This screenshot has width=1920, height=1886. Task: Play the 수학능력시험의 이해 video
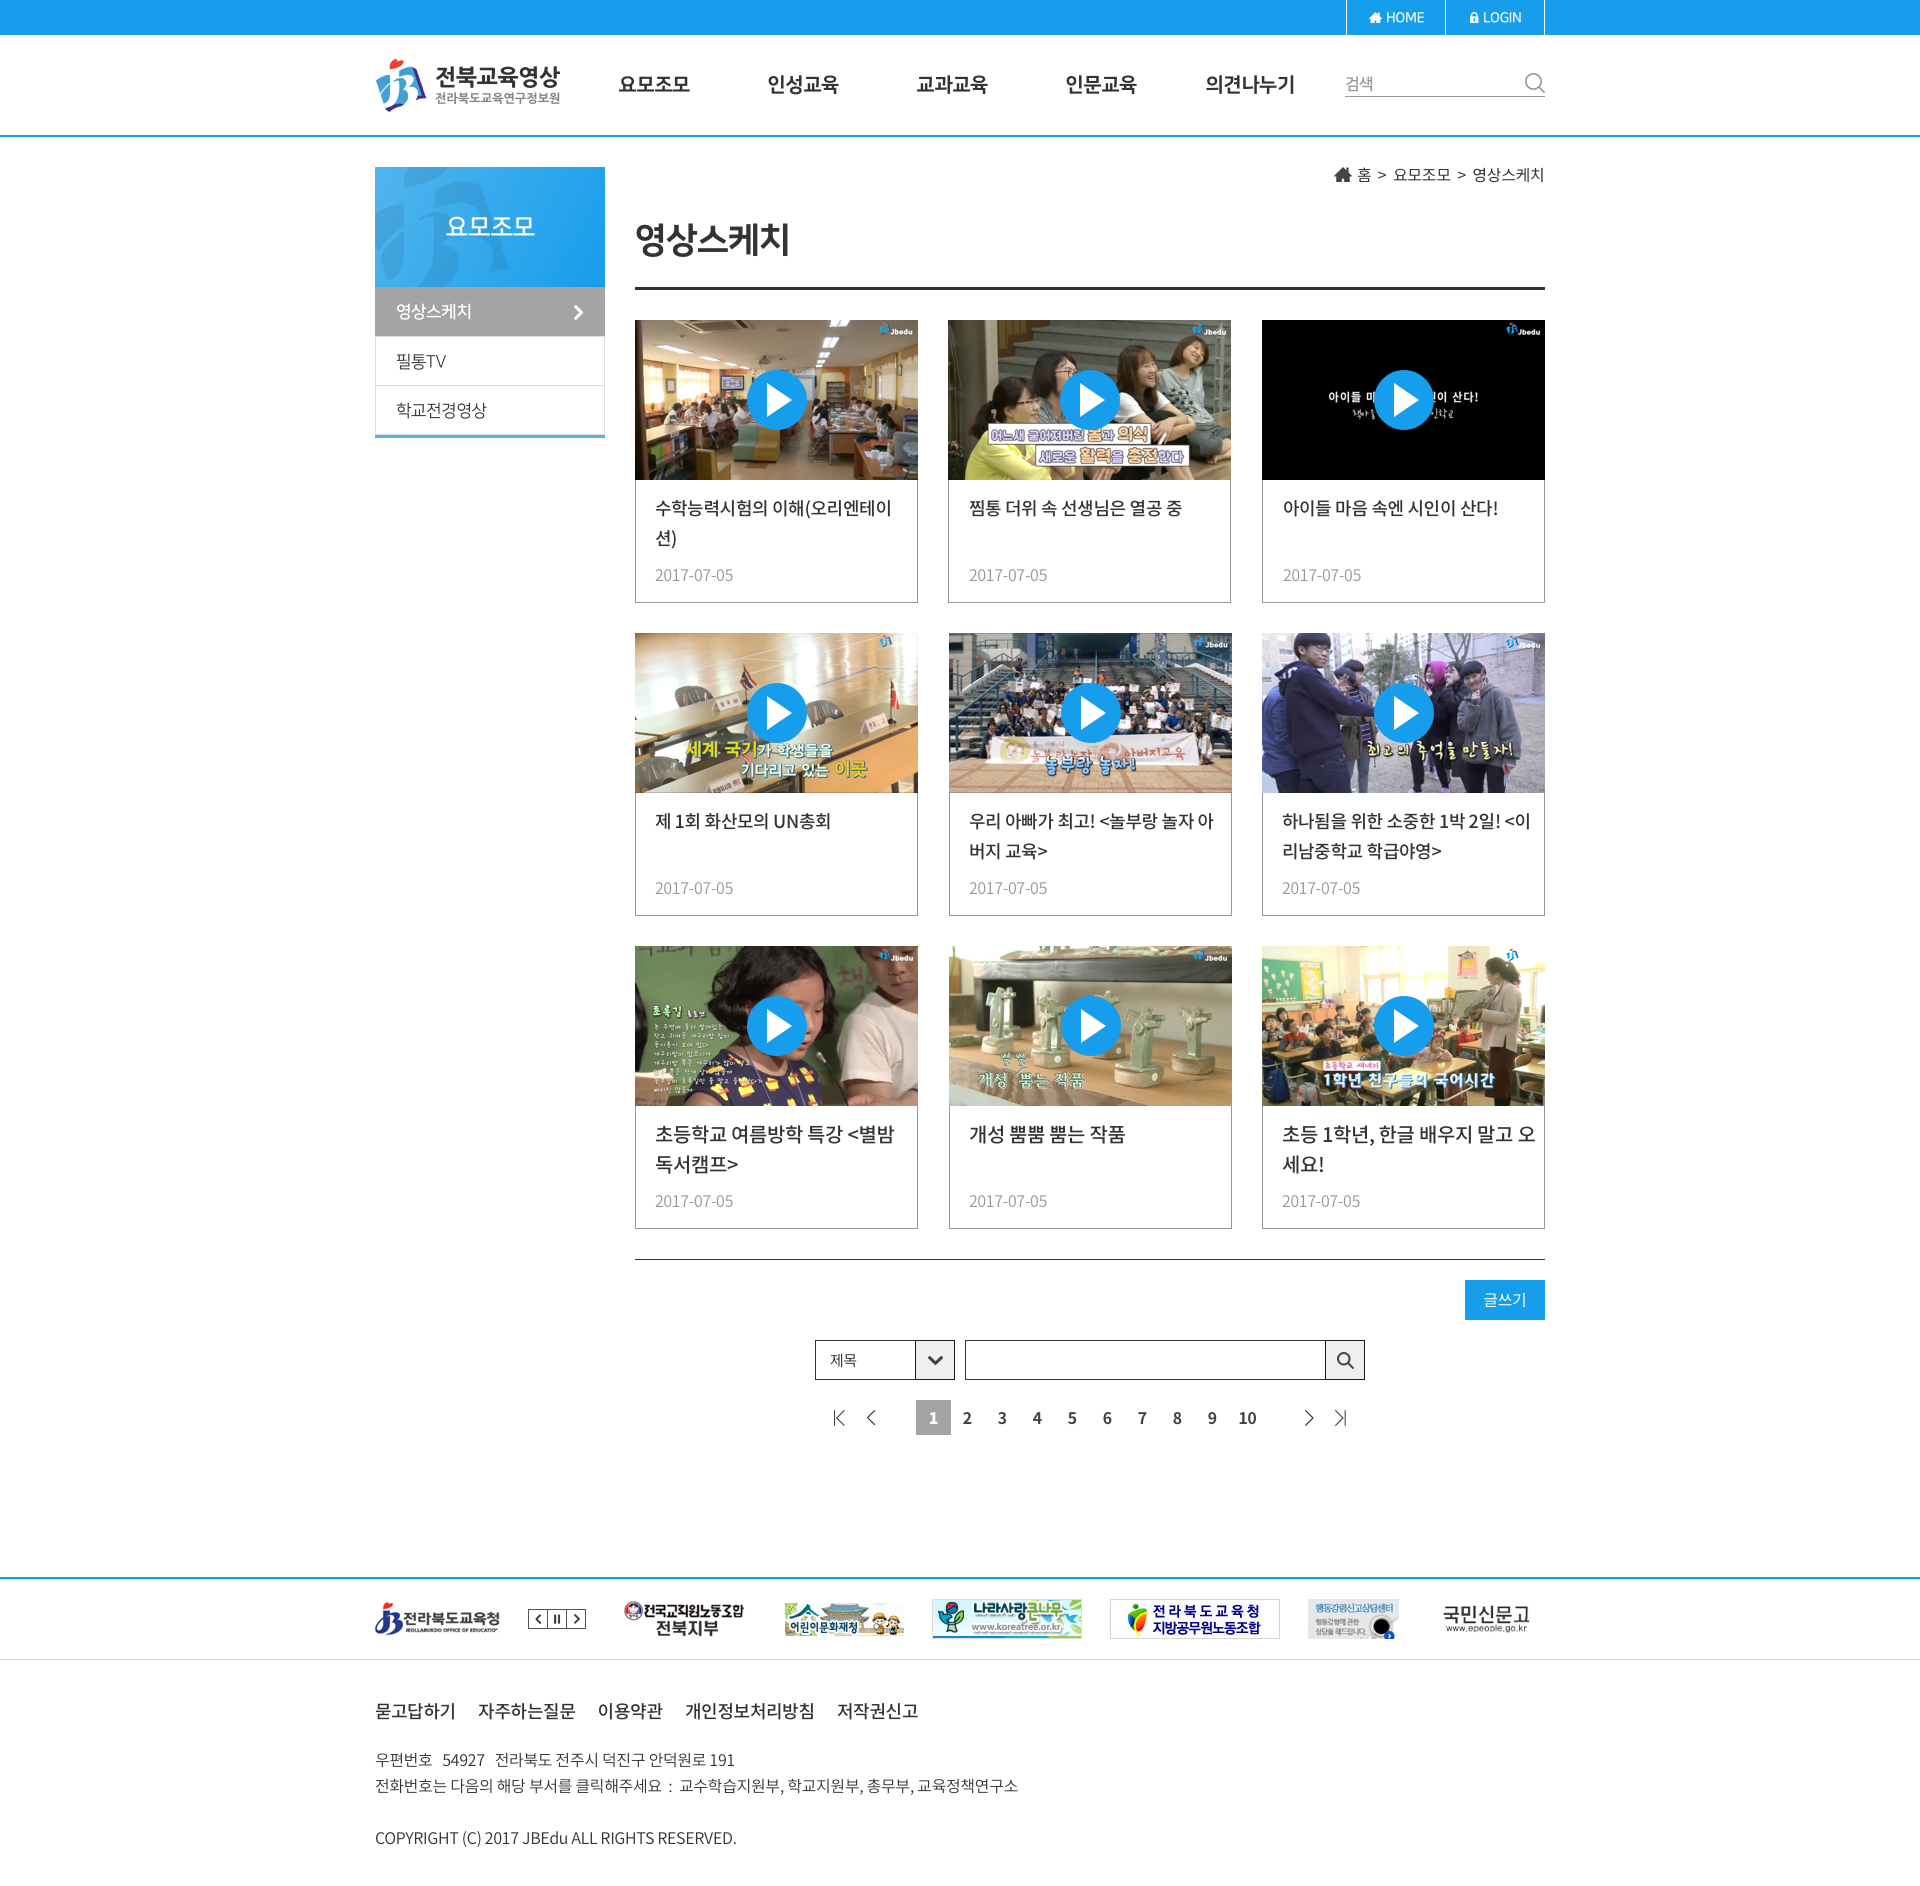777,400
